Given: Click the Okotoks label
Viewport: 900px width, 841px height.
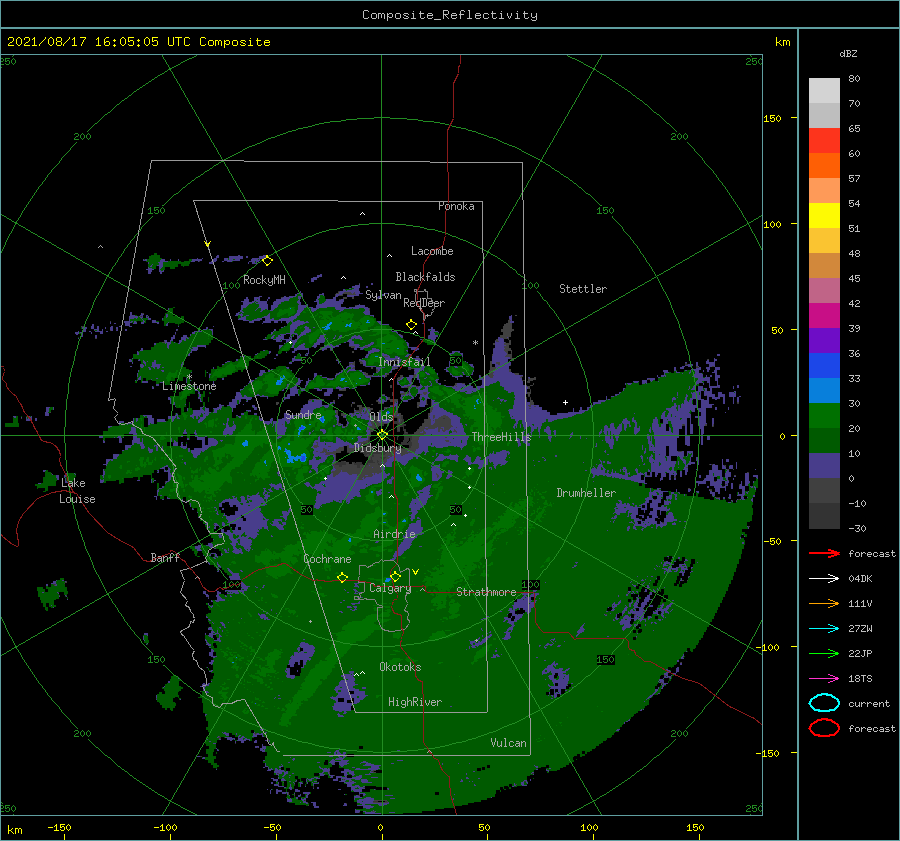Looking at the screenshot, I should click(400, 667).
